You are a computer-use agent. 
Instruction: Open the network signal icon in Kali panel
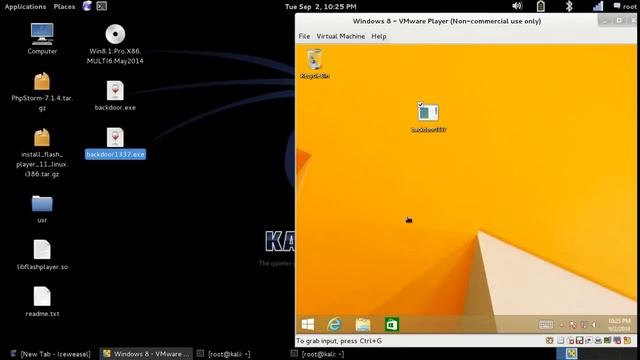tap(598, 6)
